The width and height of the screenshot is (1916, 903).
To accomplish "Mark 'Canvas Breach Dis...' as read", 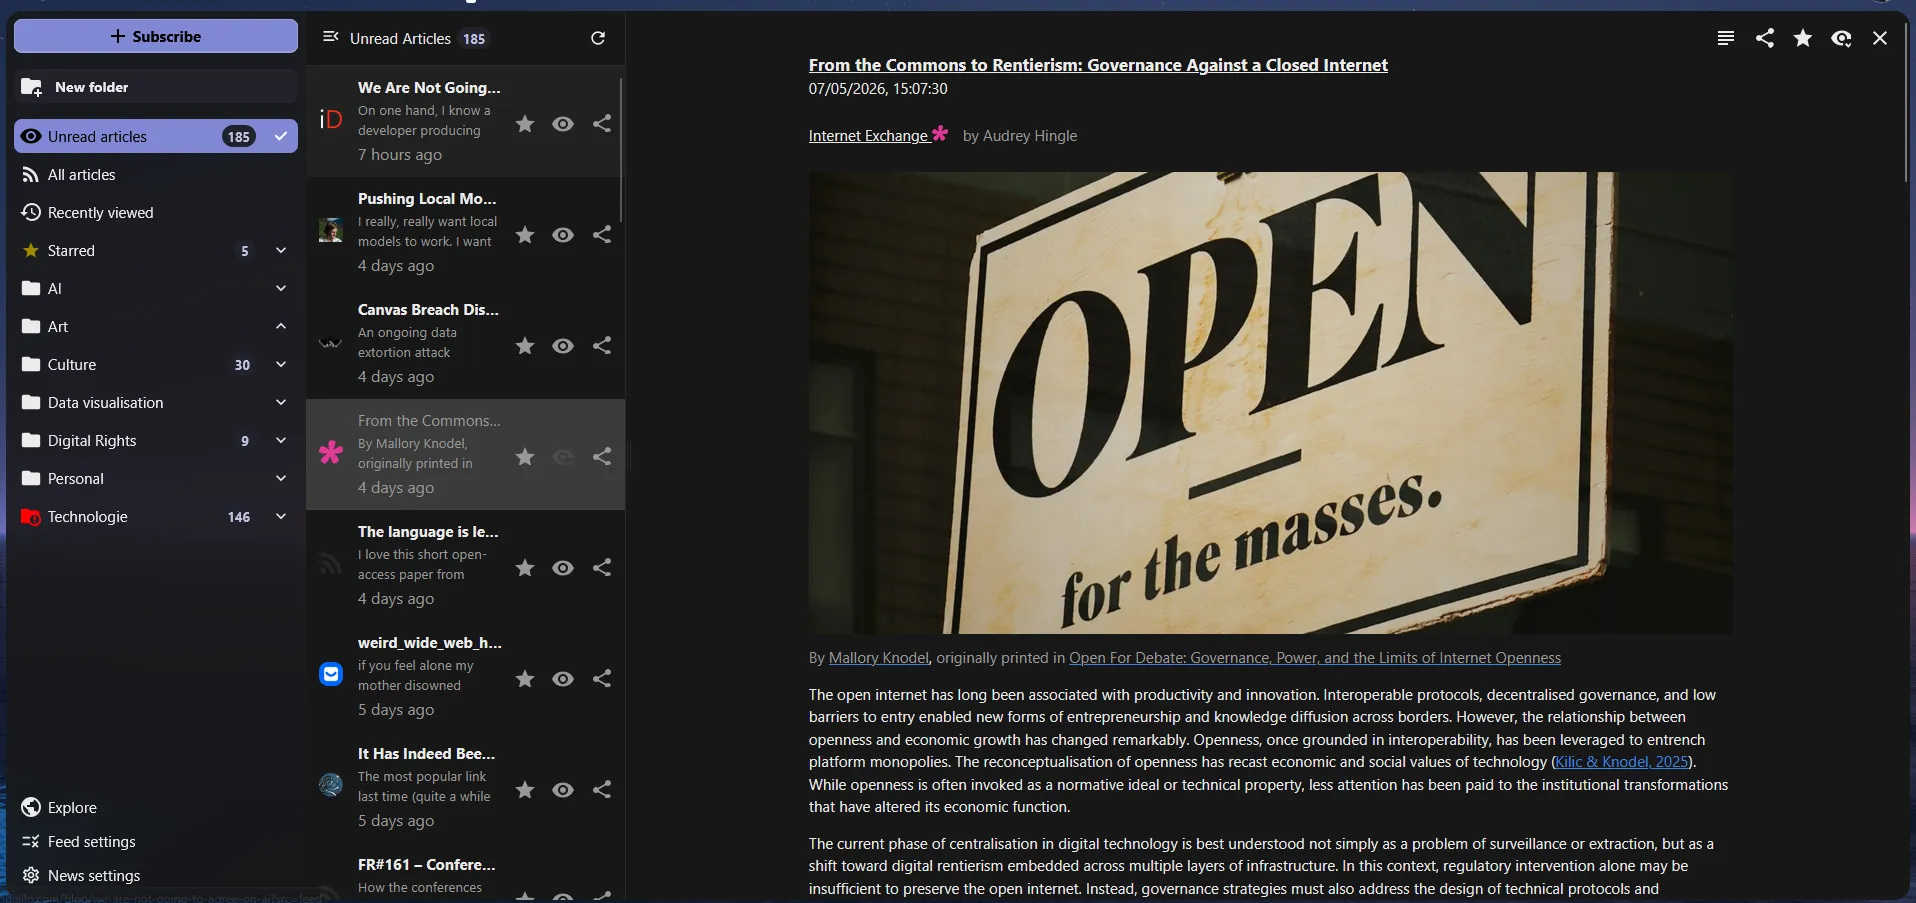I will [564, 346].
